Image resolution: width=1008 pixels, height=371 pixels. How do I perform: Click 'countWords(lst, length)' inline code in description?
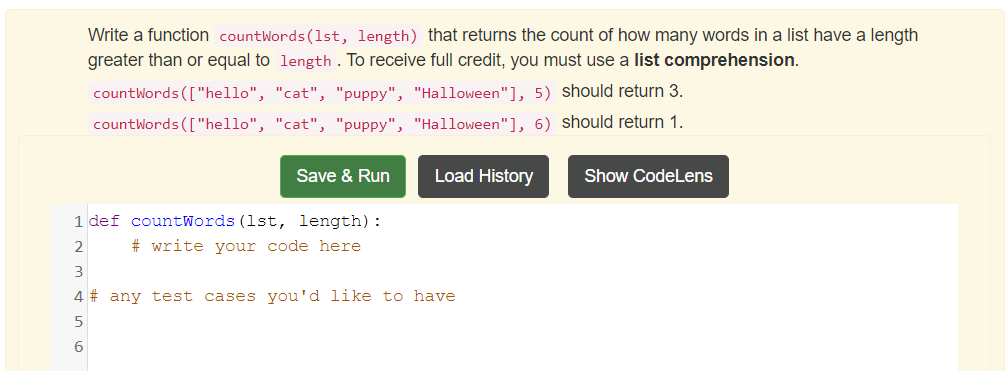[319, 36]
